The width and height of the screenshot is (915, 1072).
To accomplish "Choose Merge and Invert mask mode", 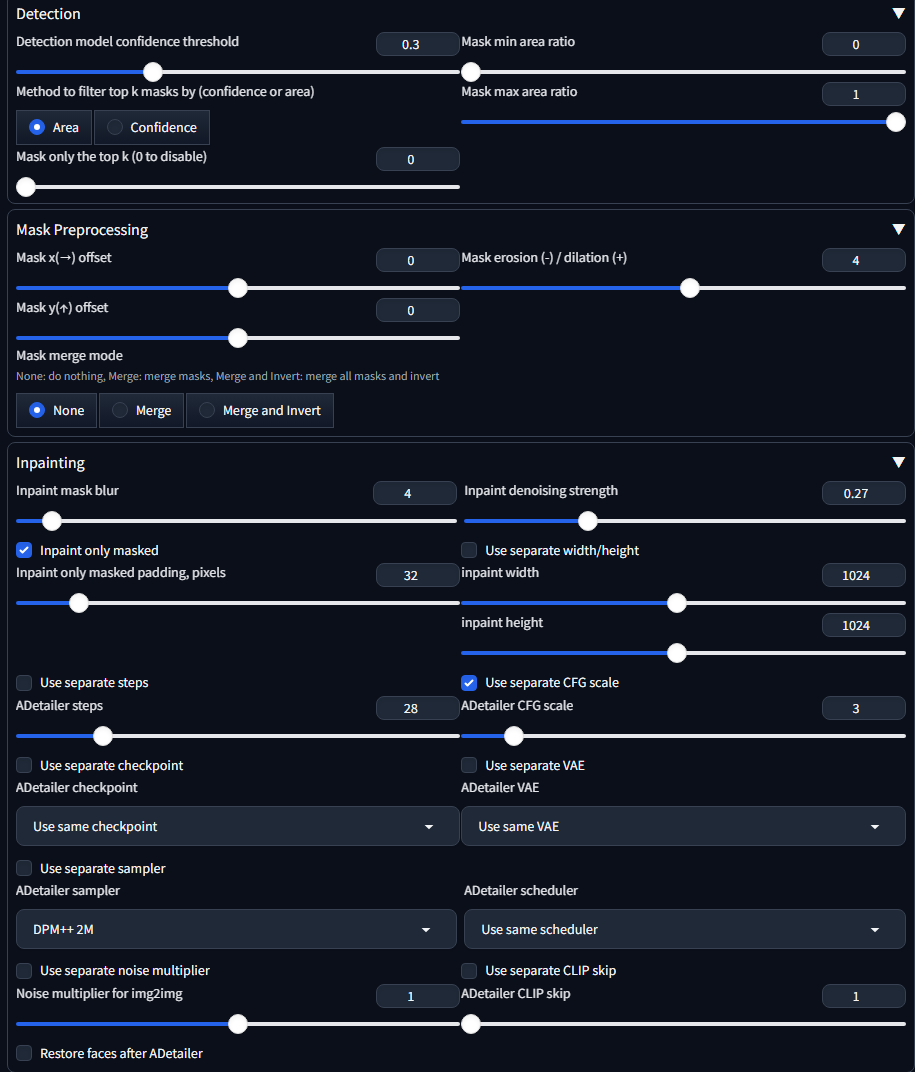I will tap(260, 410).
